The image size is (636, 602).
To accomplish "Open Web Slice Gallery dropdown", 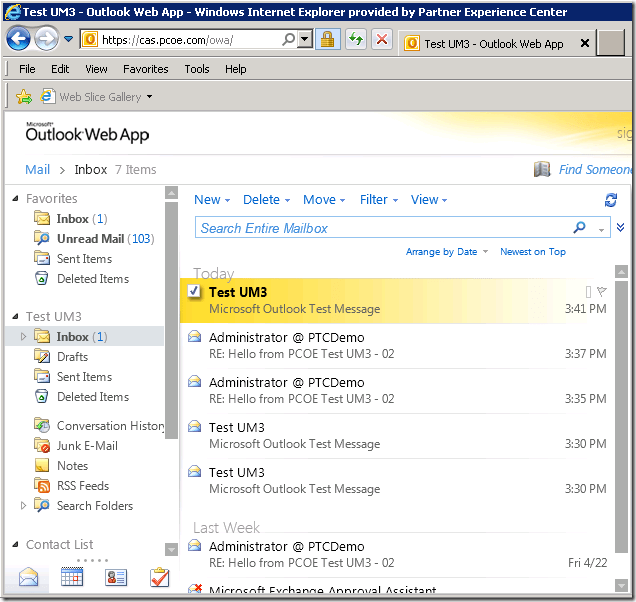I will pos(149,97).
